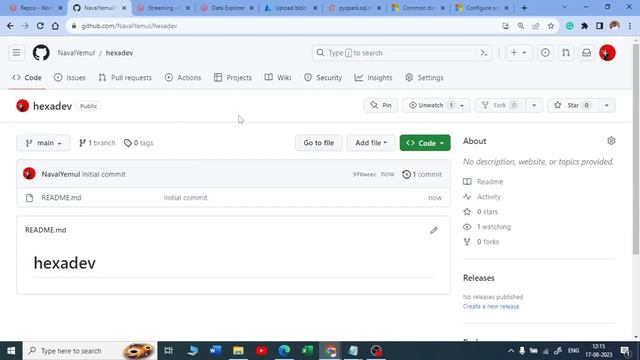Open the Star lists dropdown arrow
This screenshot has height=360, width=640.
coord(607,105)
